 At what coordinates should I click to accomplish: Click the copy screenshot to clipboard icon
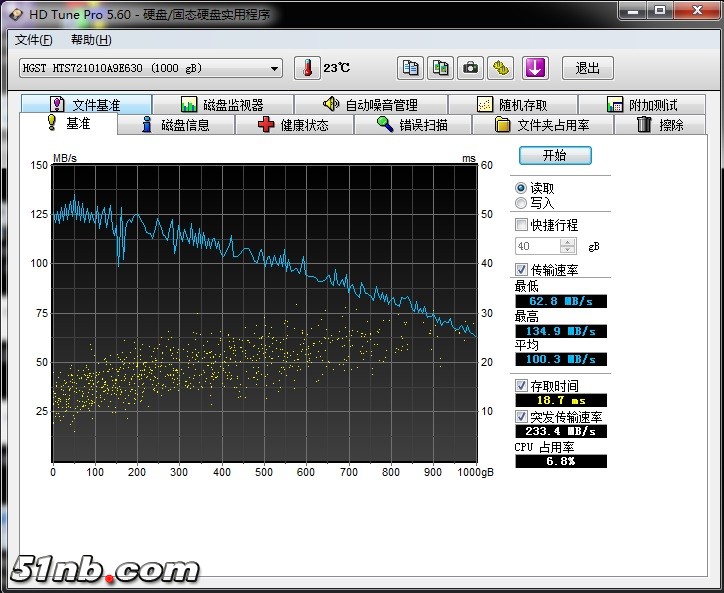[x=440, y=68]
